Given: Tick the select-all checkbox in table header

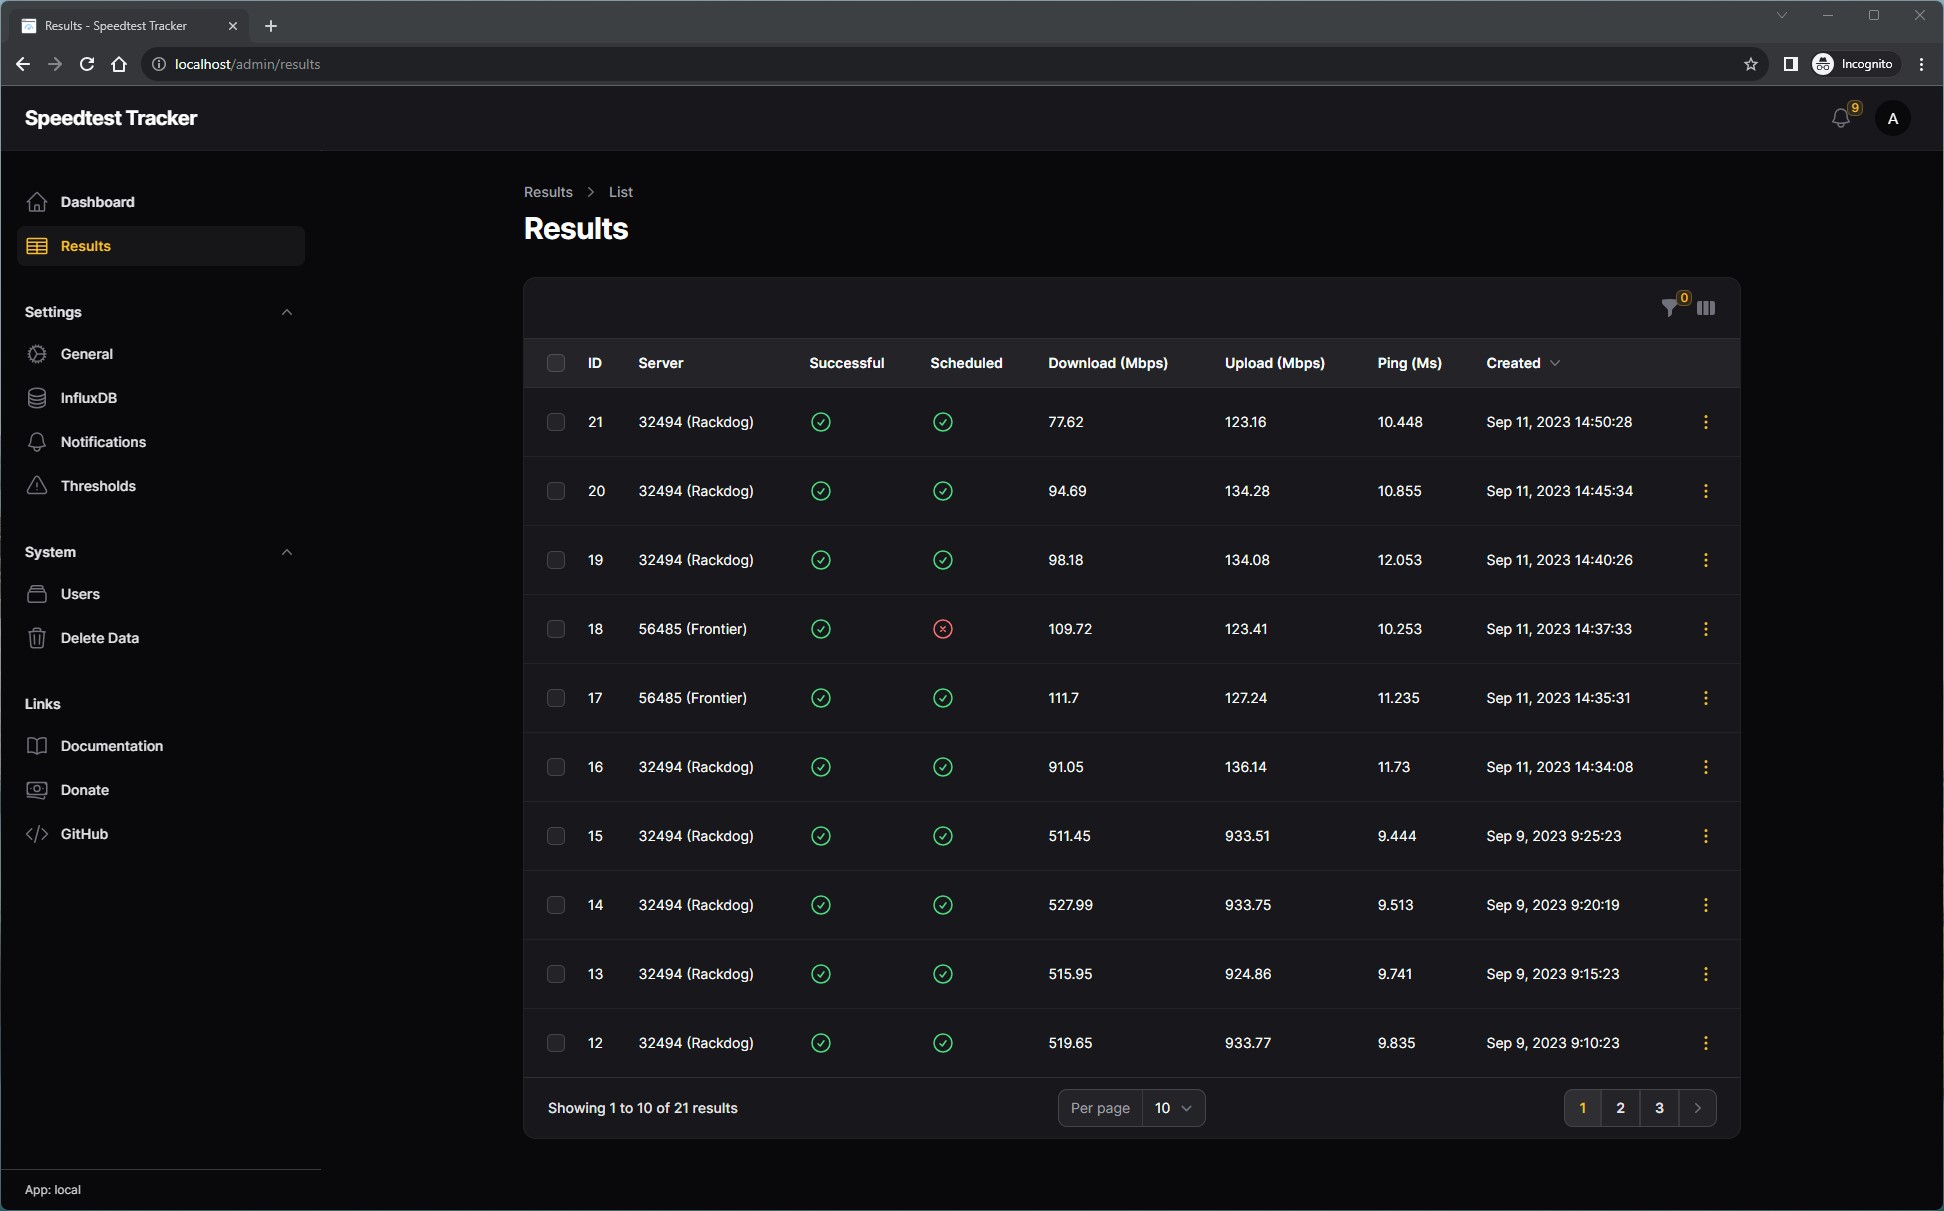Looking at the screenshot, I should click(556, 363).
